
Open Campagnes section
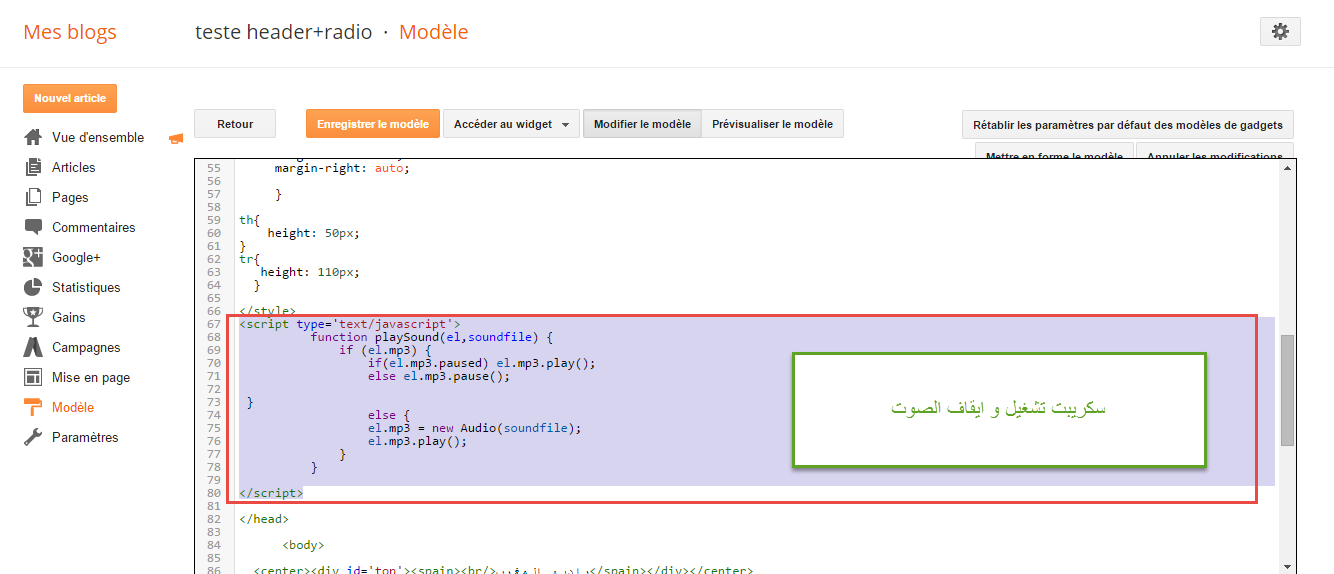[86, 347]
